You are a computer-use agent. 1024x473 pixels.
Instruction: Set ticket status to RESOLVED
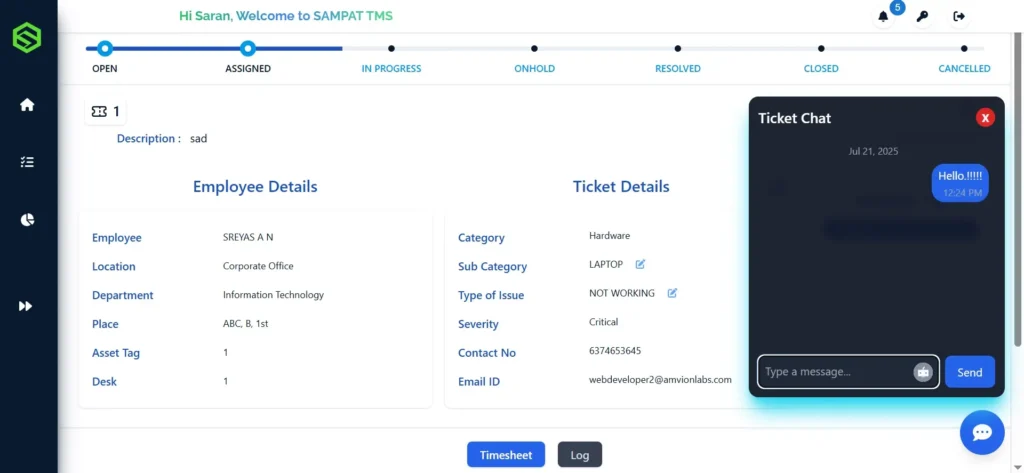coord(678,48)
